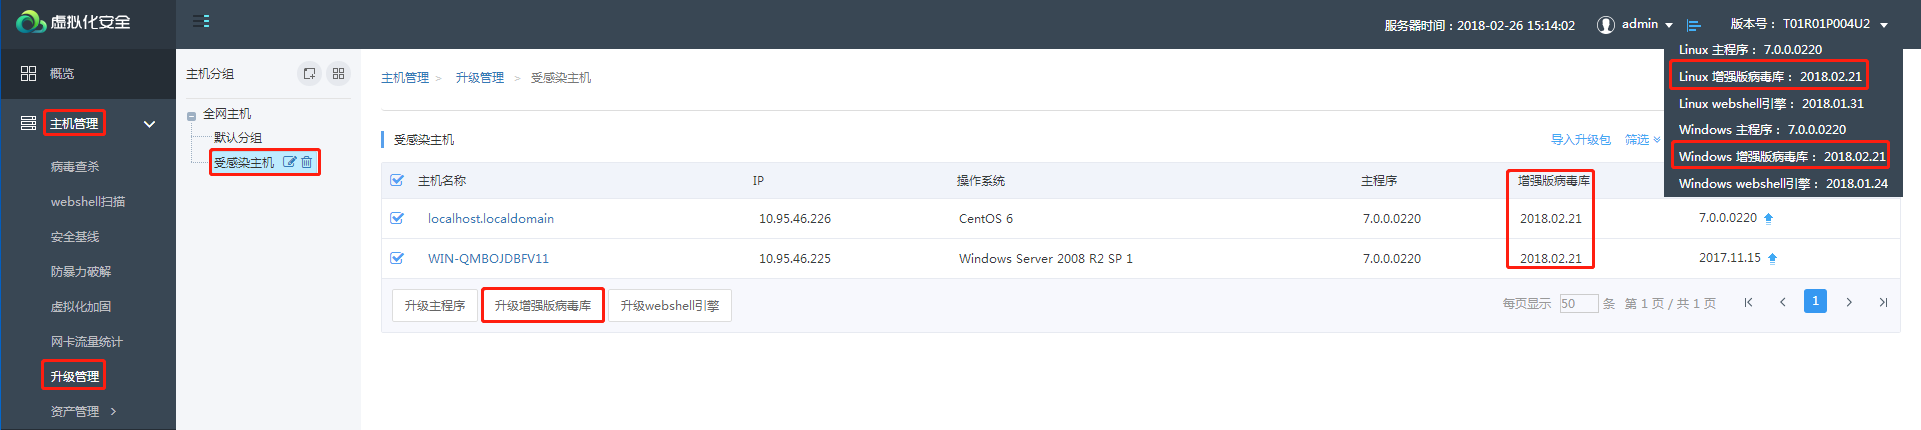Uncheck the WIN-QMBOJDBFV11 row checkbox
This screenshot has width=1921, height=430.
[397, 259]
